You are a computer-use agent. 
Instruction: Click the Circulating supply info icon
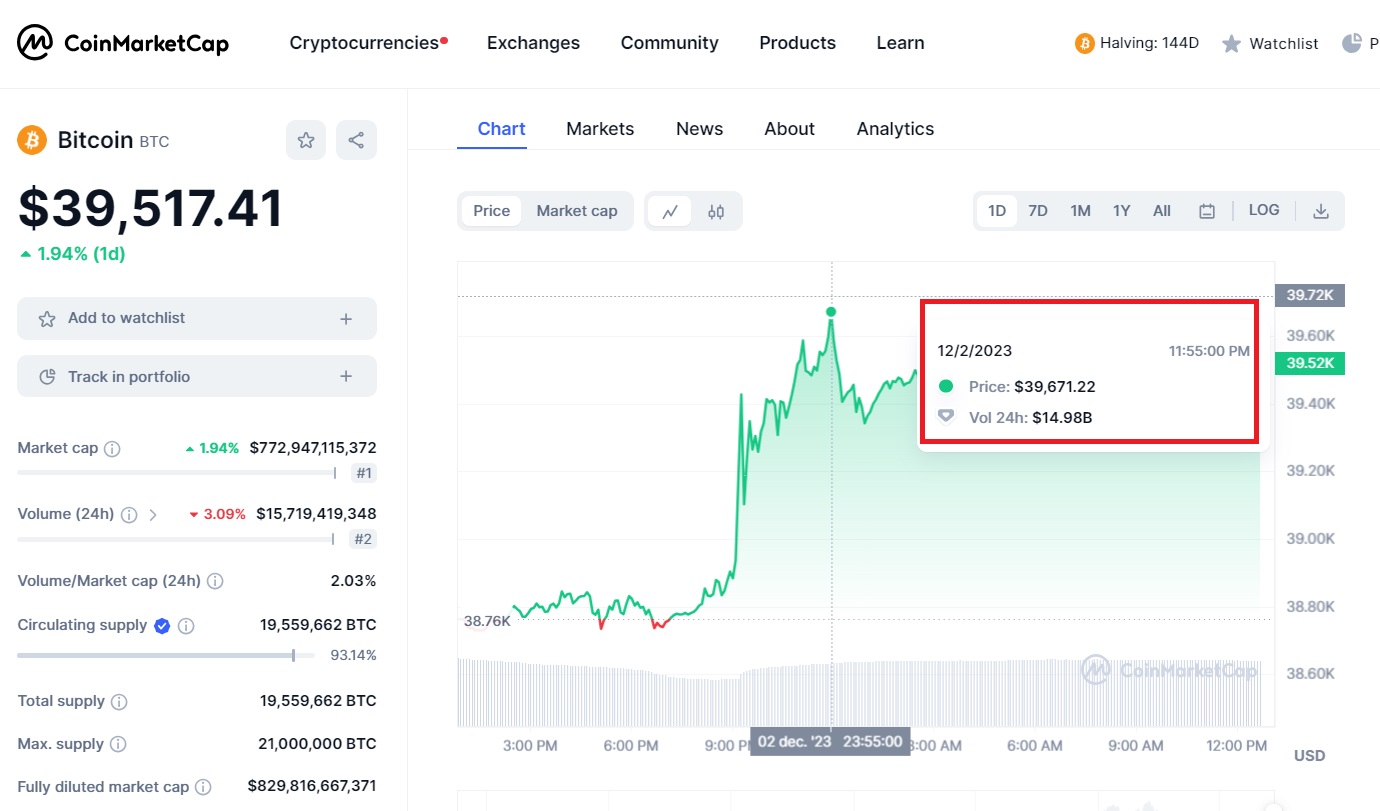186,626
